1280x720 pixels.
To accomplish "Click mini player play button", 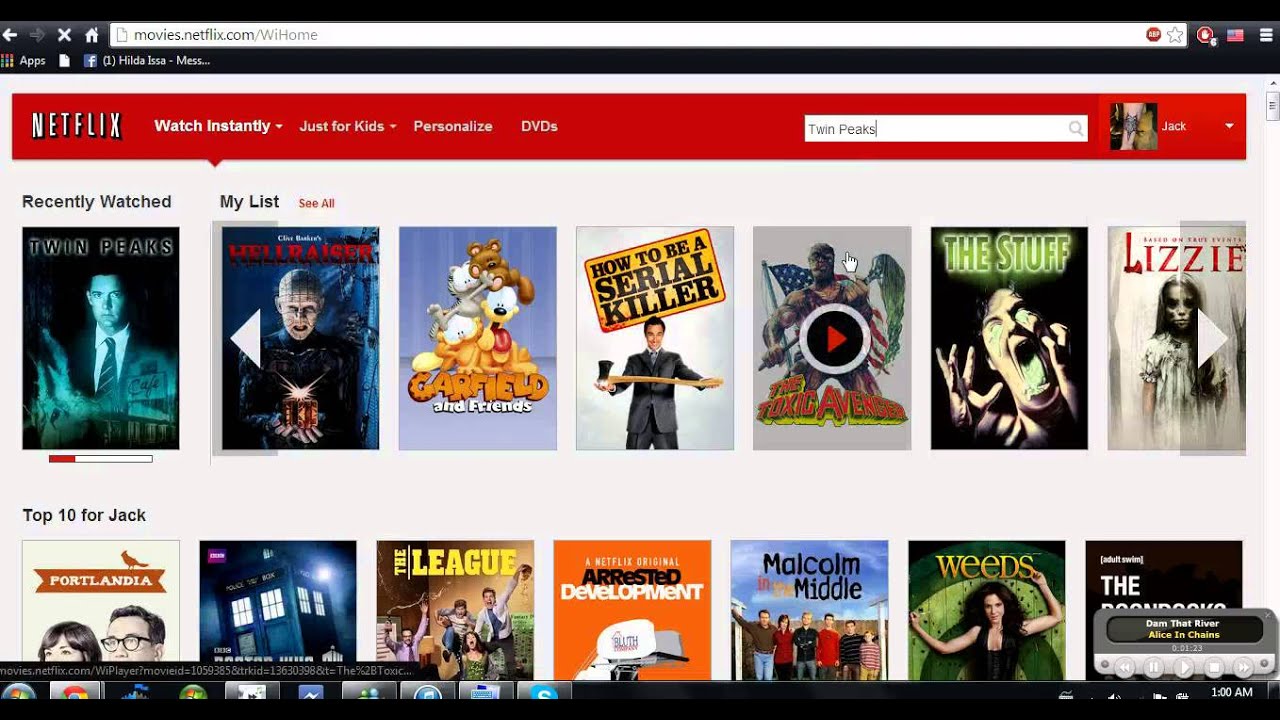I will pos(1184,667).
